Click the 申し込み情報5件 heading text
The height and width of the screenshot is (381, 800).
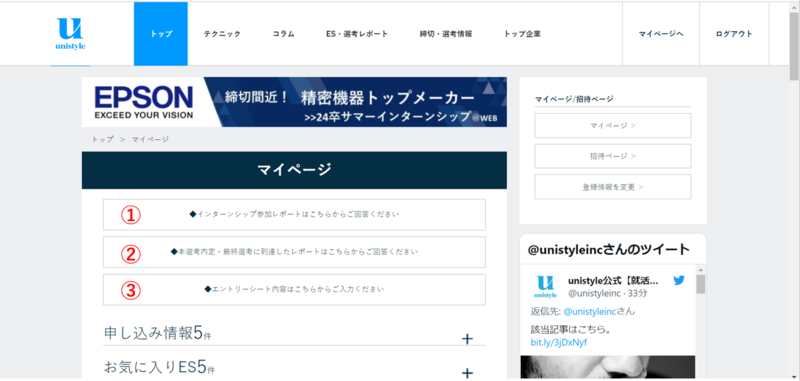tap(157, 334)
